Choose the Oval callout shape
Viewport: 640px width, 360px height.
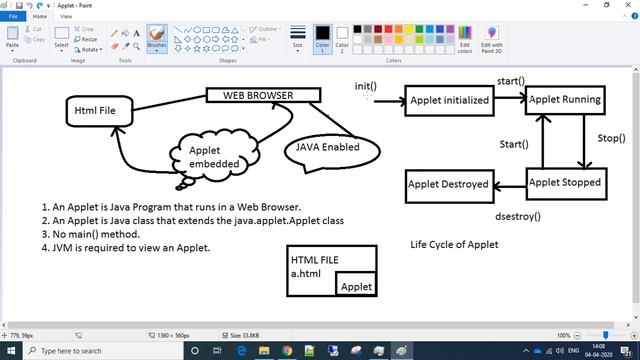pos(225,49)
